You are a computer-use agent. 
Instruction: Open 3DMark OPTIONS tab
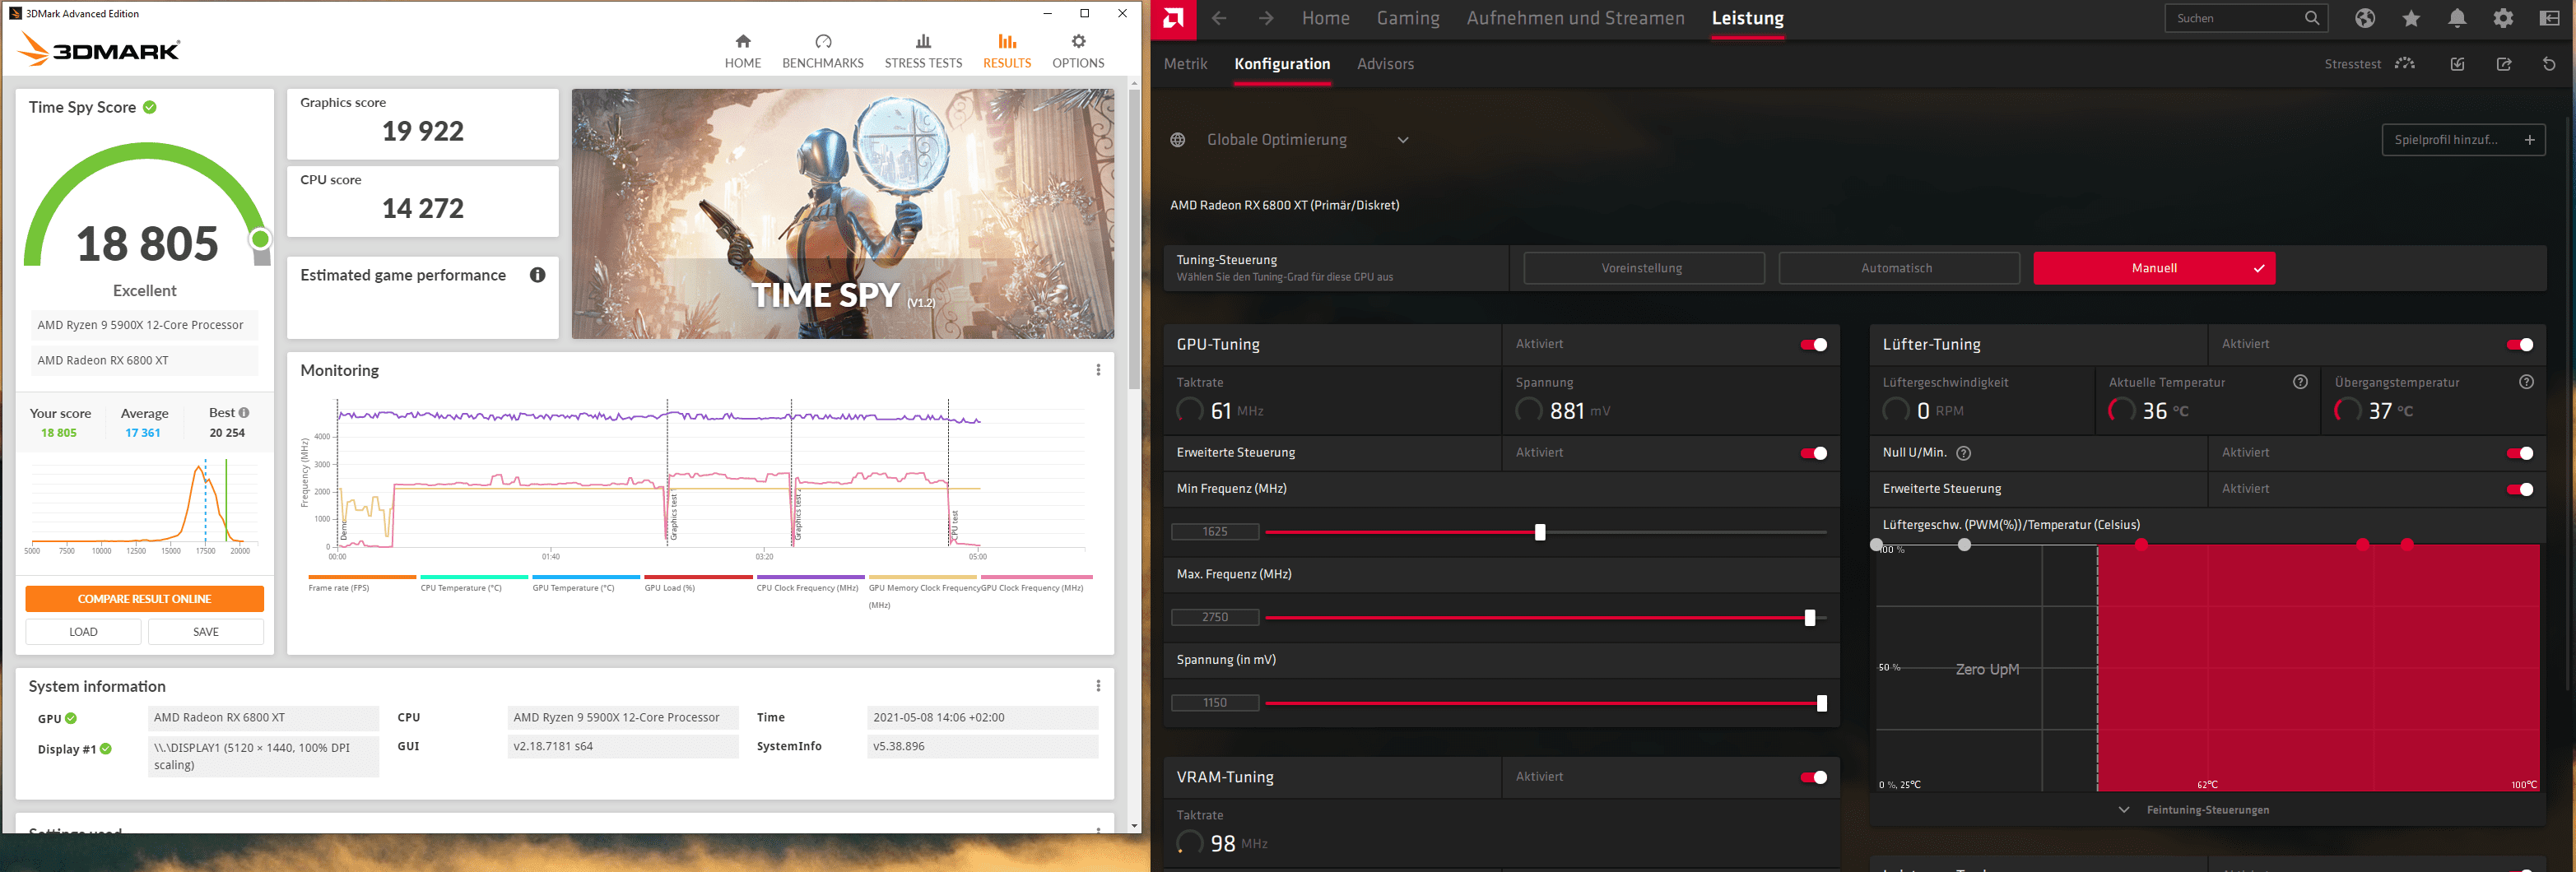tap(1078, 51)
